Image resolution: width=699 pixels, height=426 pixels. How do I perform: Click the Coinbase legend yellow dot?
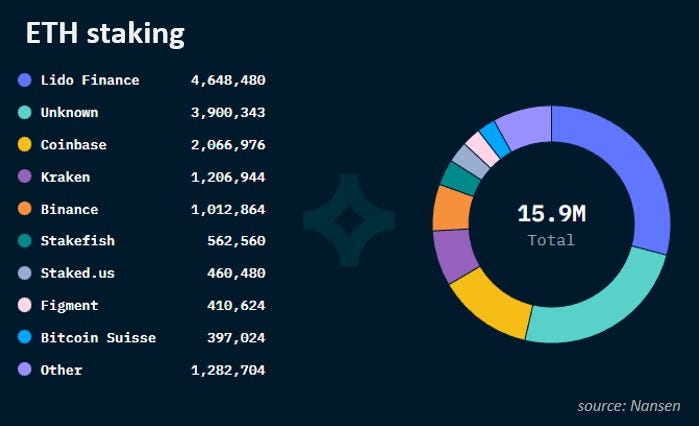click(x=25, y=144)
